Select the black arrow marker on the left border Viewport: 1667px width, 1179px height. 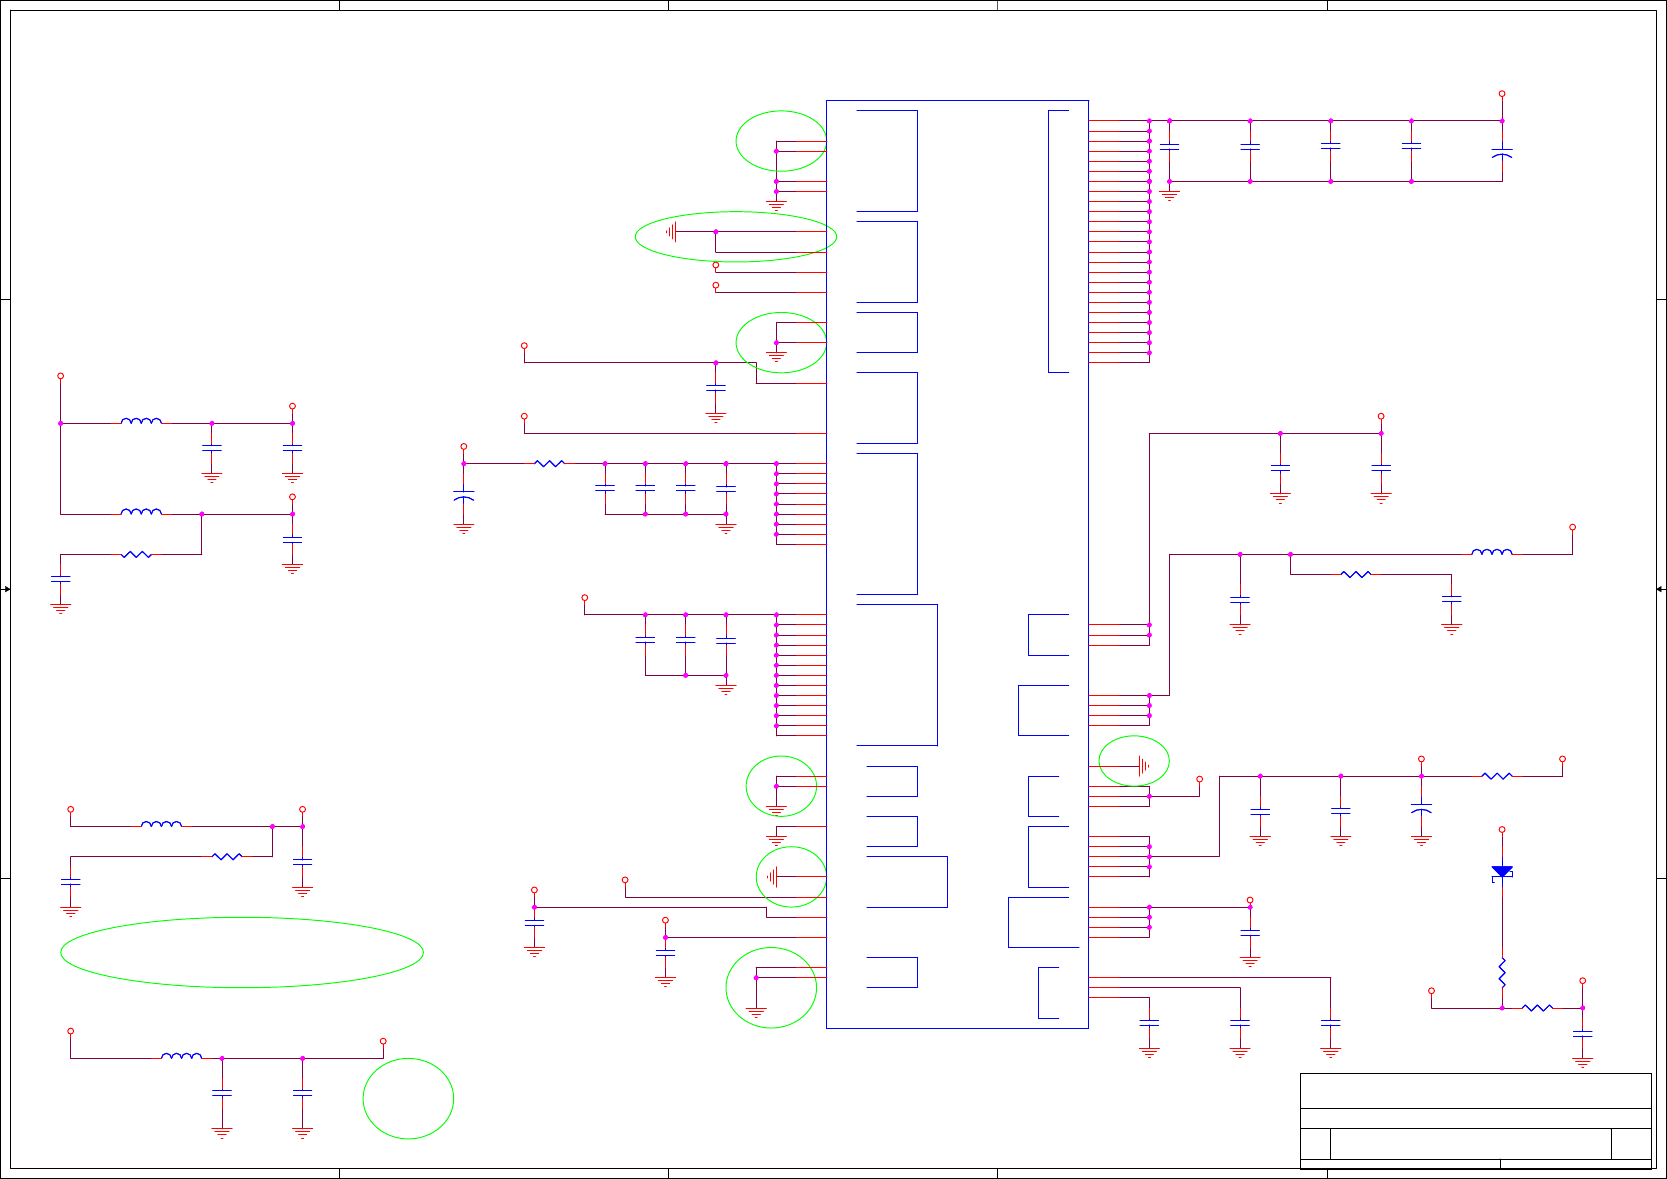[x=6, y=589]
